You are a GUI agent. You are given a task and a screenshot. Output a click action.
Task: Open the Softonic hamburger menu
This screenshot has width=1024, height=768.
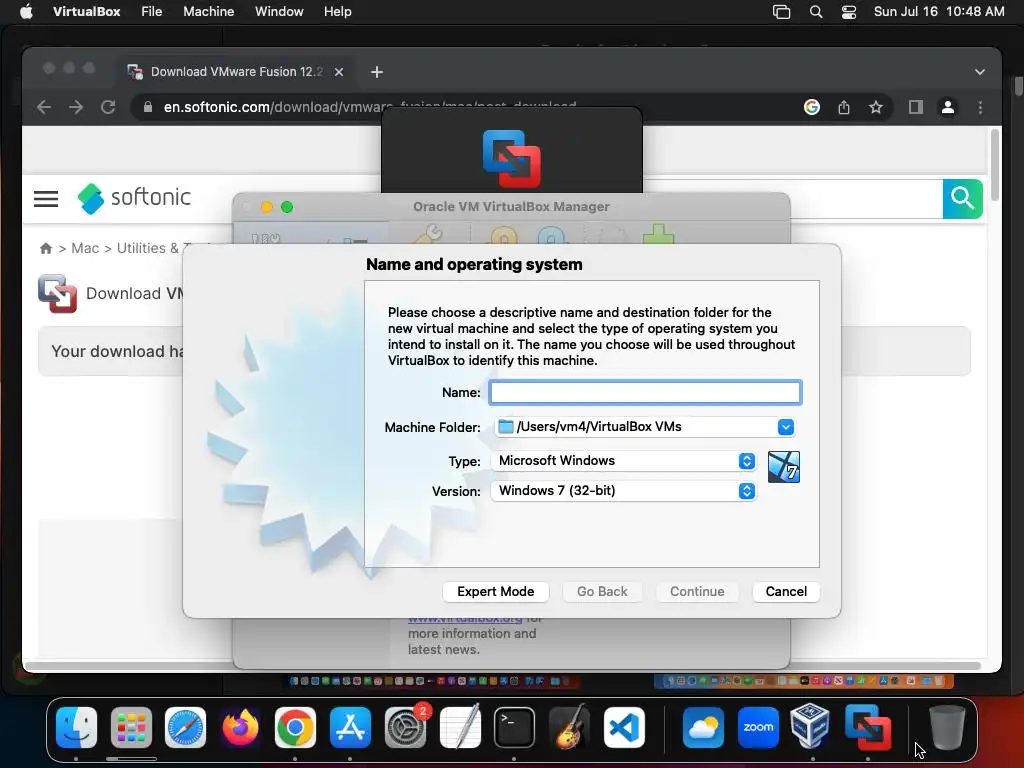(46, 199)
